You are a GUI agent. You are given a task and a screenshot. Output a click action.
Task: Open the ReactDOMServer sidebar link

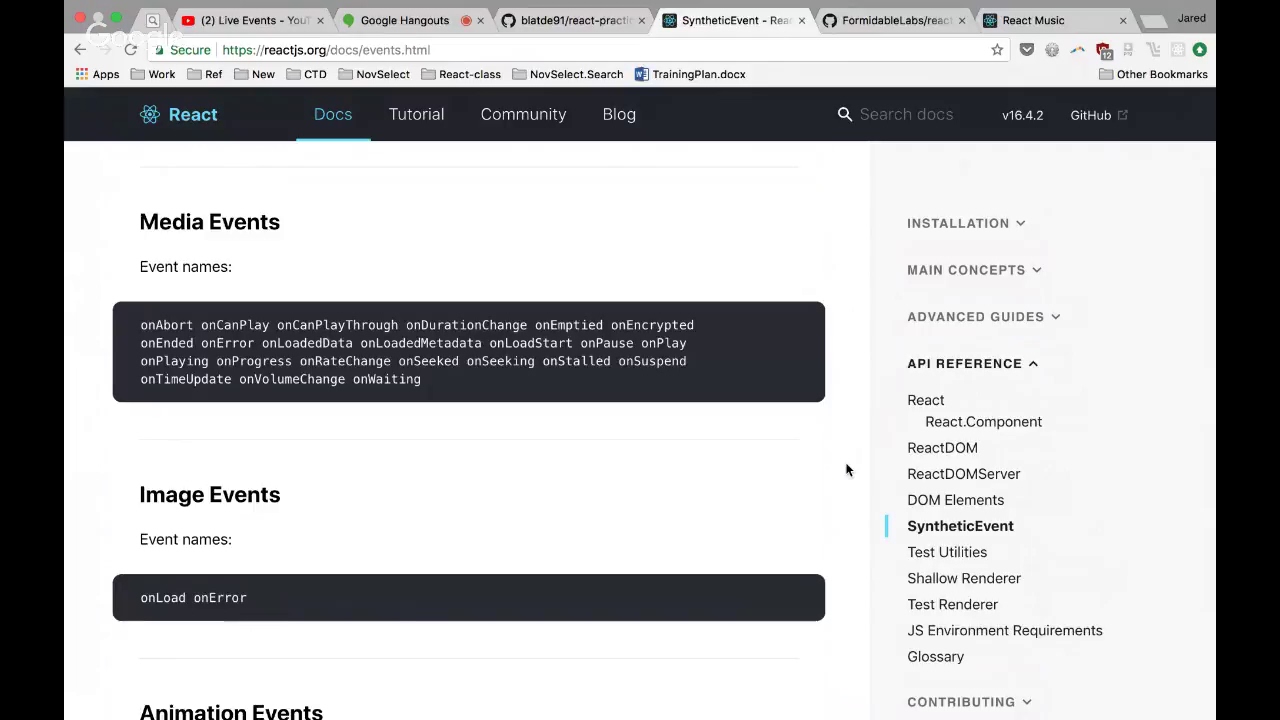pyautogui.click(x=963, y=474)
